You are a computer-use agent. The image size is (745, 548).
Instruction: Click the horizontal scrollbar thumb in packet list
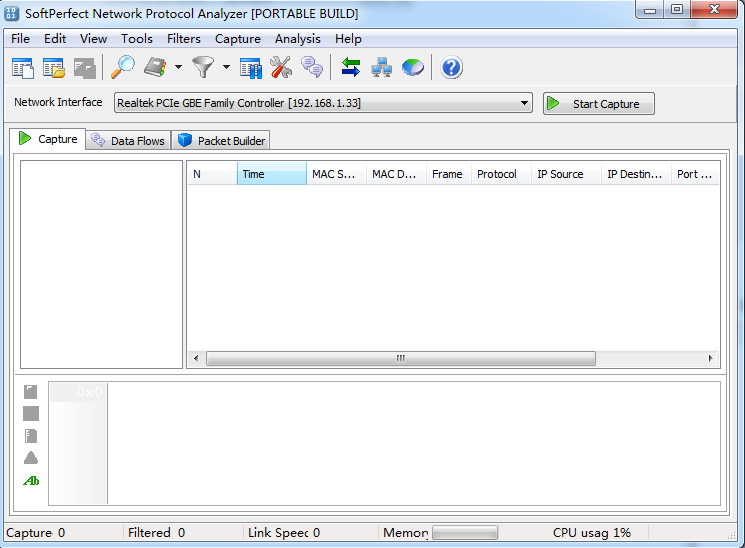(x=401, y=358)
